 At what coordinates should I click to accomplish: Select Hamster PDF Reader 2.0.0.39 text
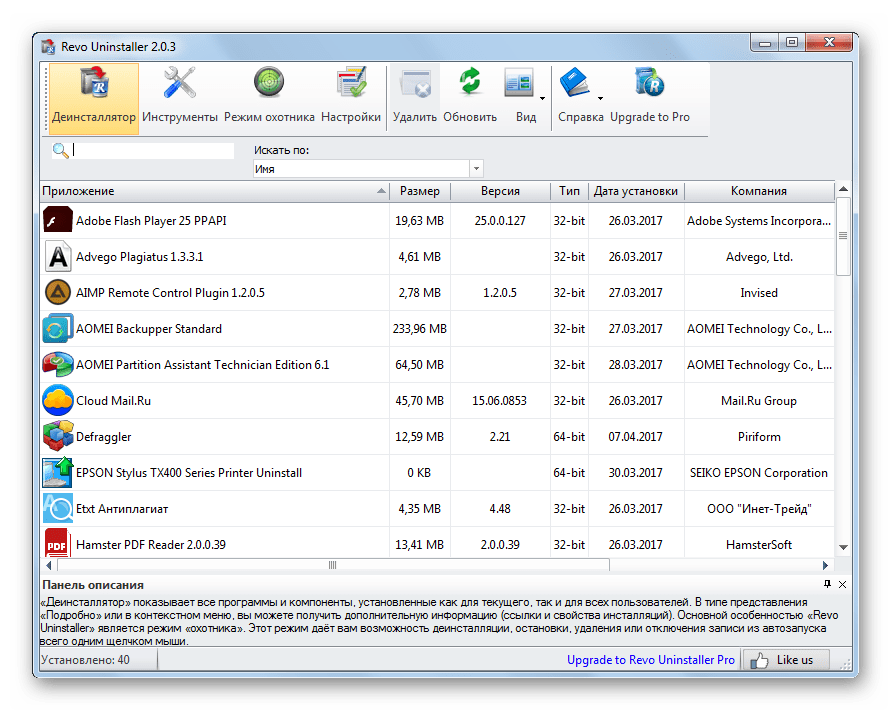(151, 544)
